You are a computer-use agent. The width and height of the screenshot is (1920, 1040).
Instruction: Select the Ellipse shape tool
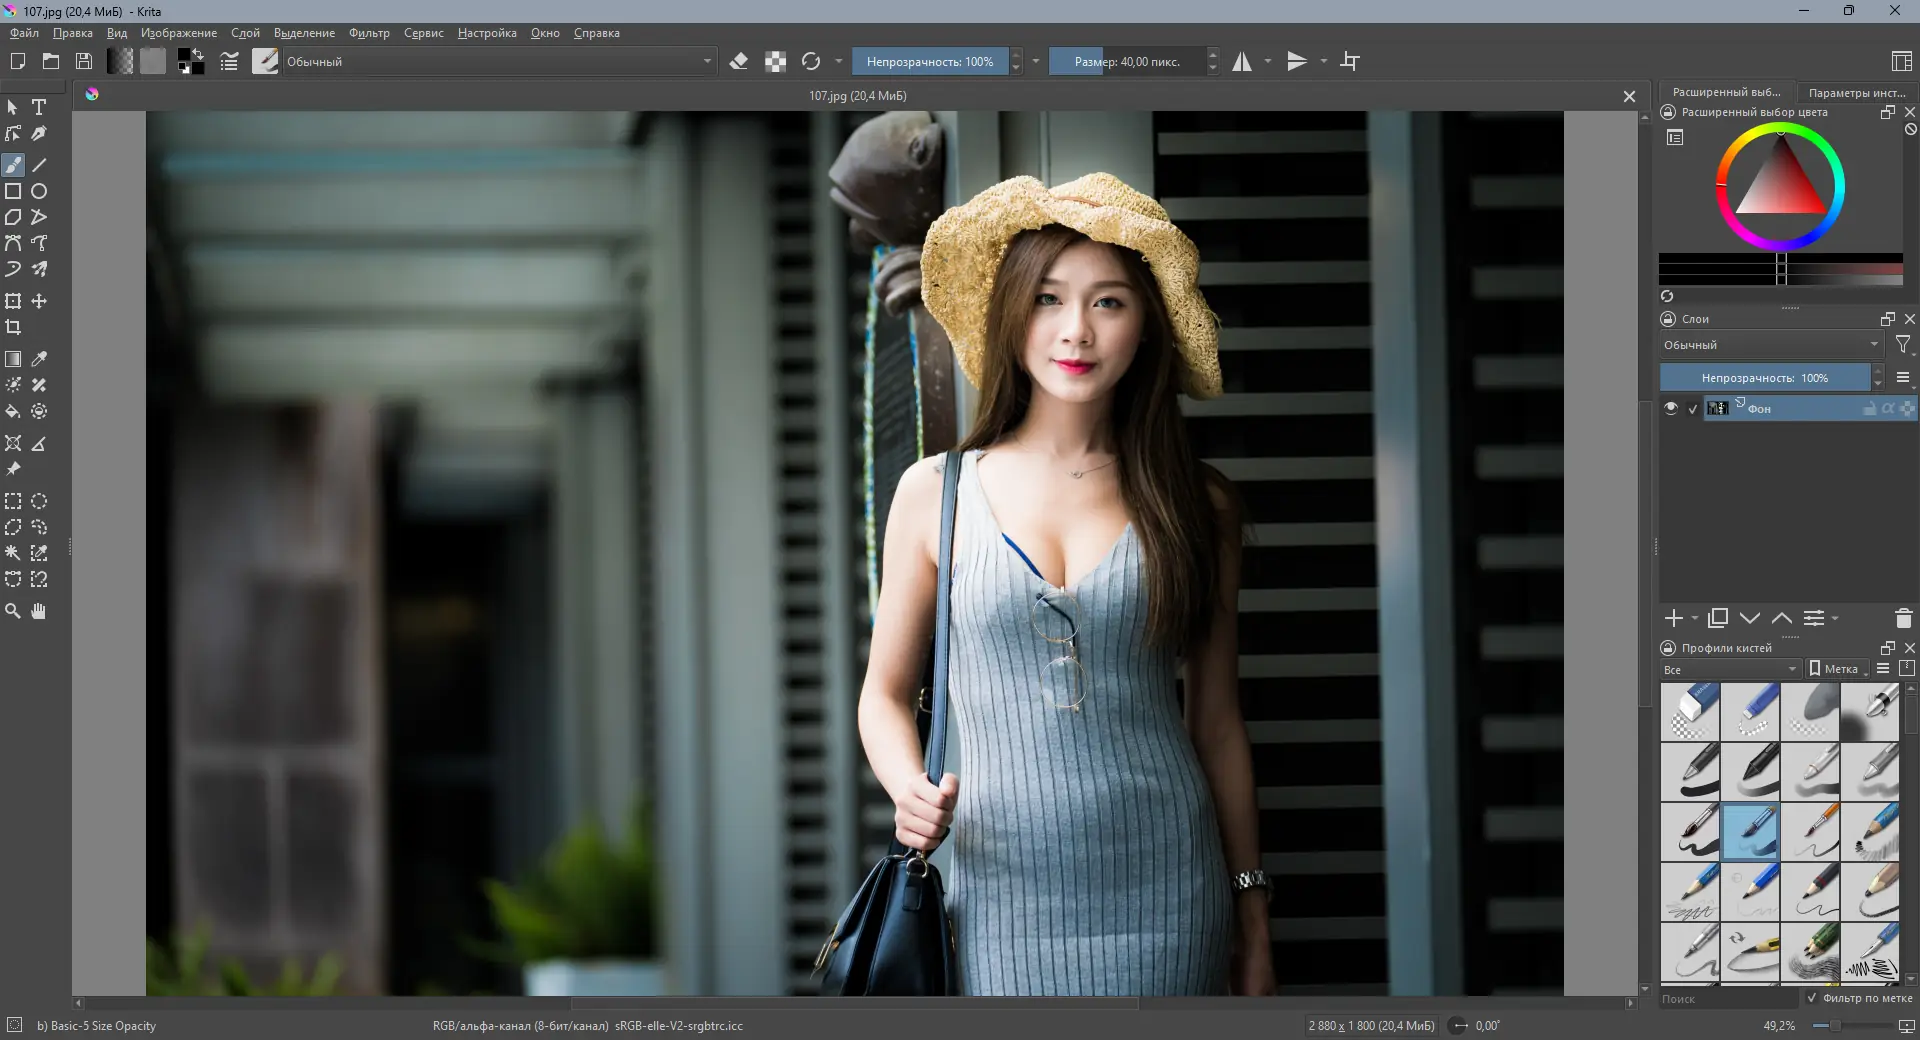pos(39,191)
